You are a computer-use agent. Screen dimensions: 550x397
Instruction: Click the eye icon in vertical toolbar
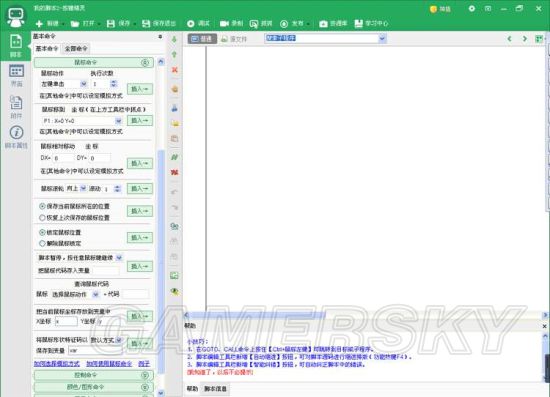click(174, 291)
